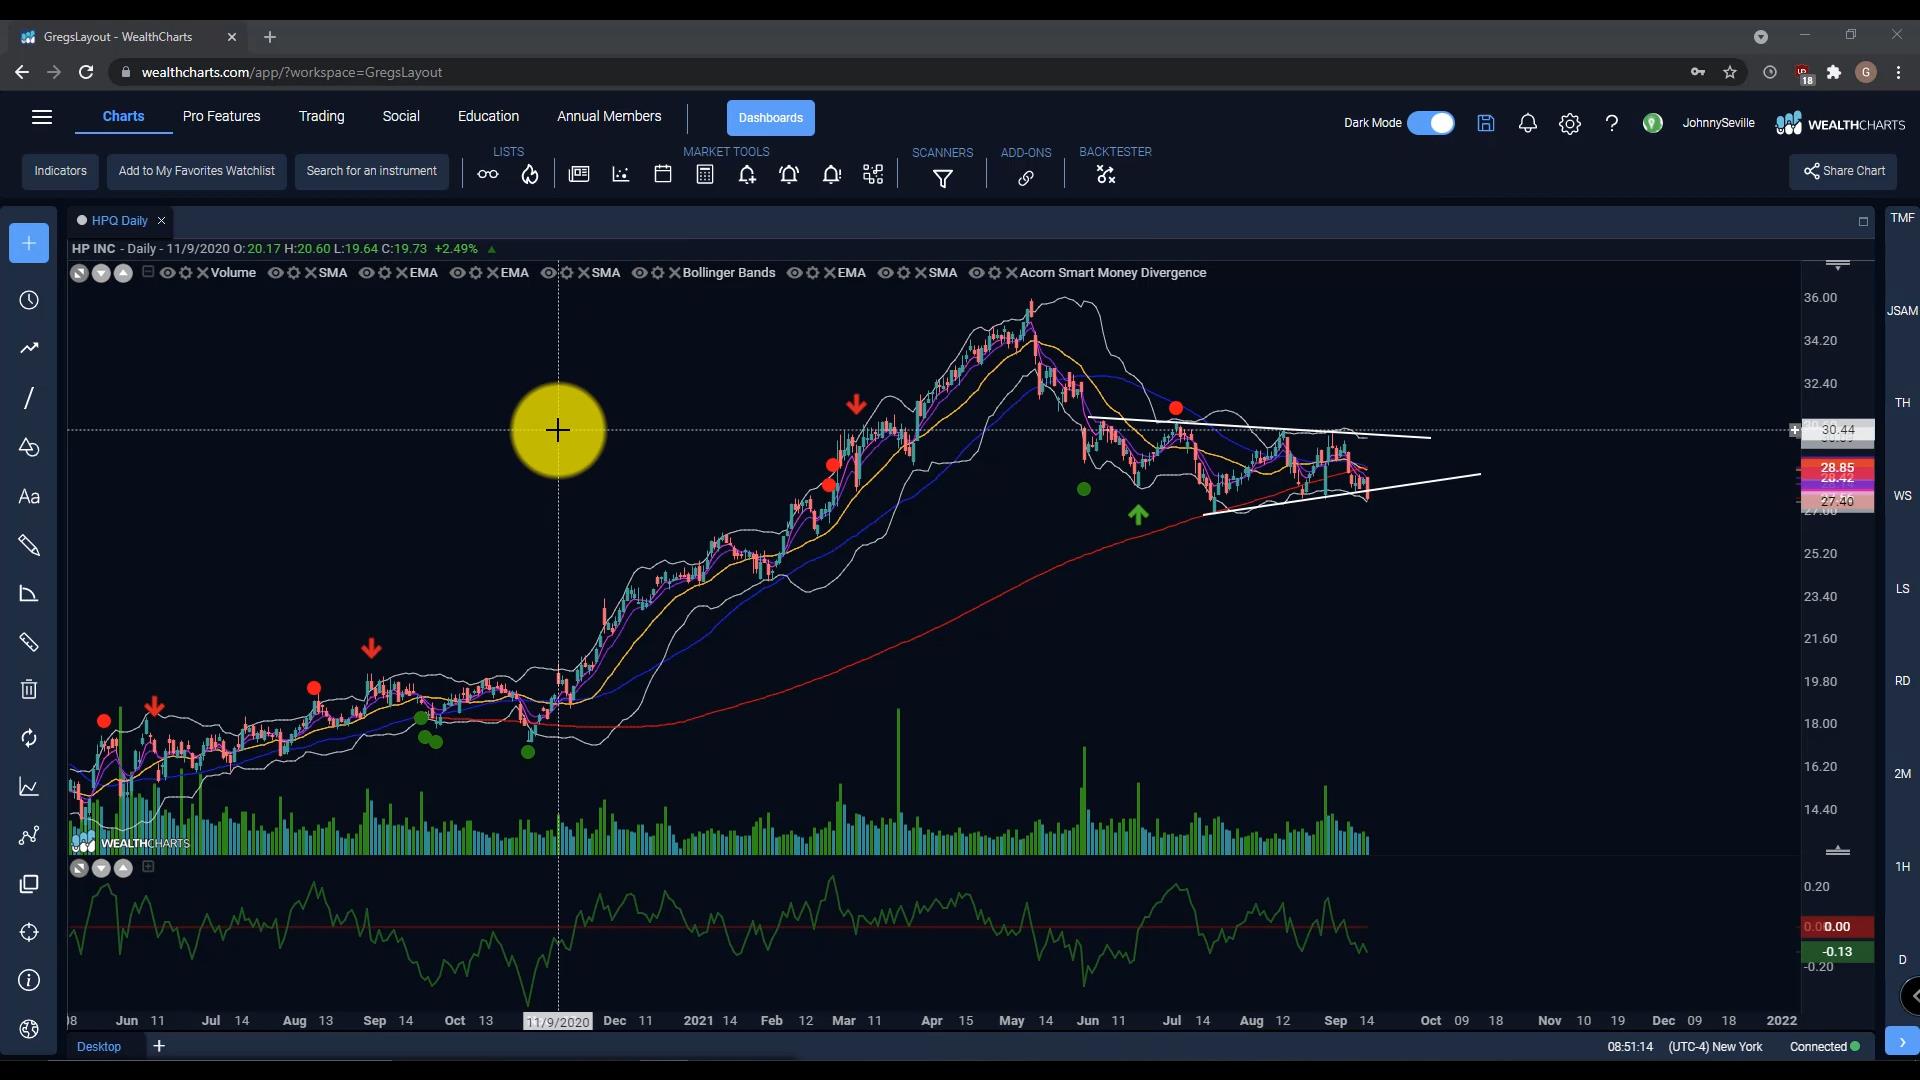The height and width of the screenshot is (1080, 1920).
Task: Open the Social menu
Action: [401, 117]
